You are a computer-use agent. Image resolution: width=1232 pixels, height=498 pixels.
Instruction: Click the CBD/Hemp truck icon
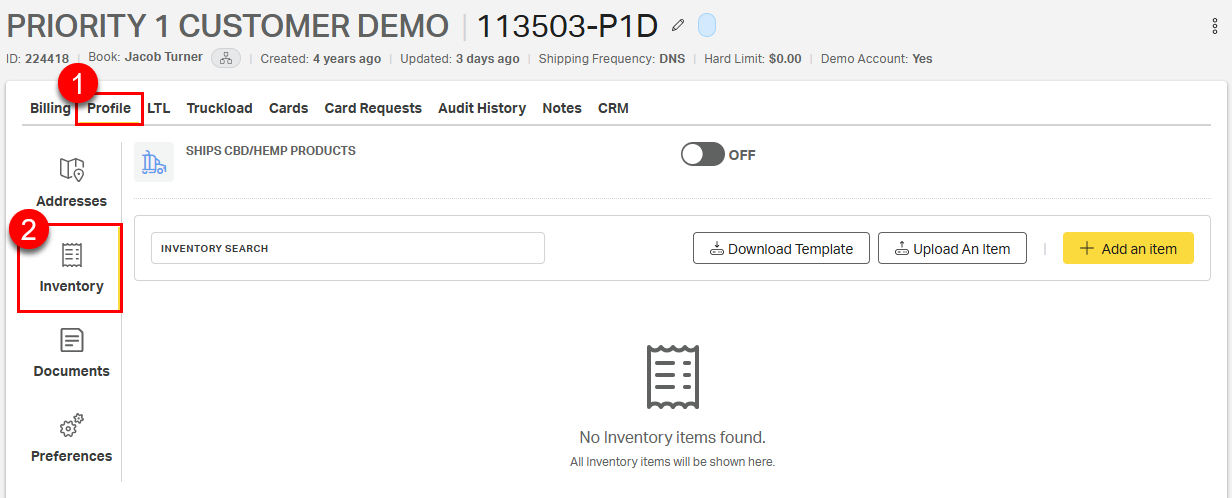coord(154,162)
